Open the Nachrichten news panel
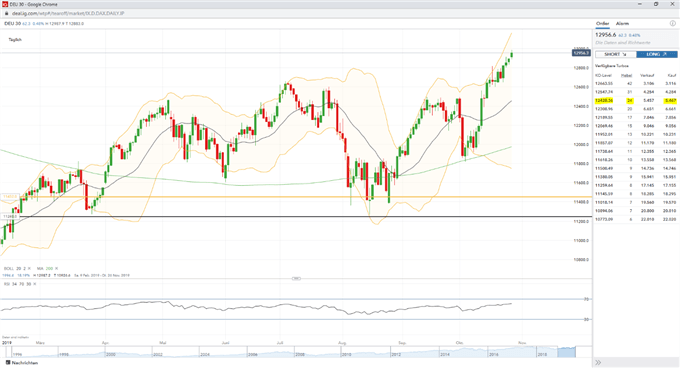 (22, 363)
